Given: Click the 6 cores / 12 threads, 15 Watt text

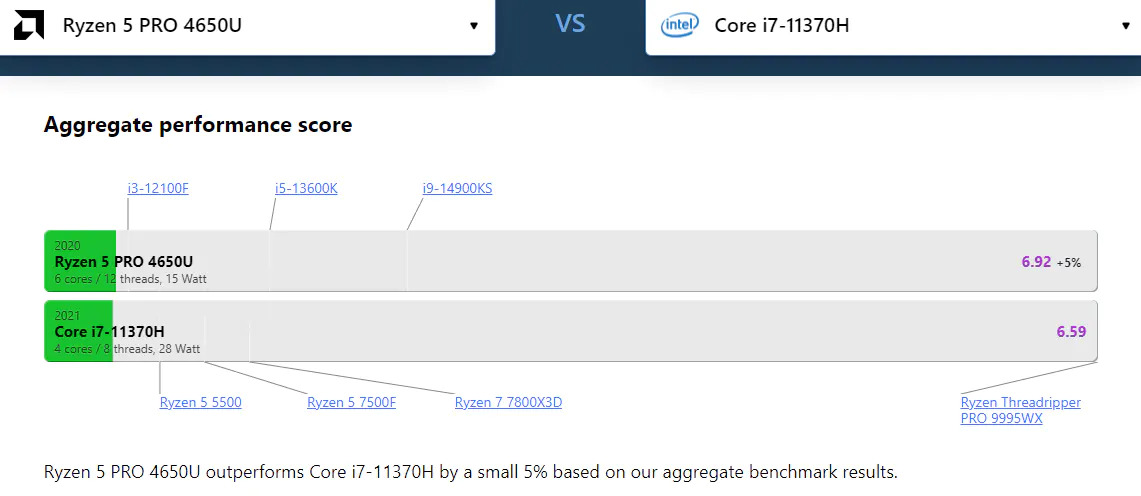Looking at the screenshot, I should [131, 279].
